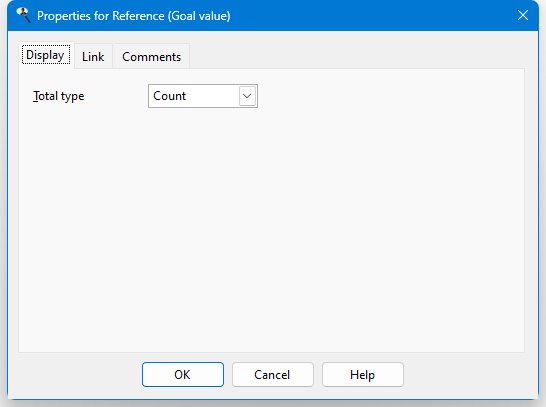
Task: Click the dialog title bar text
Action: click(134, 16)
